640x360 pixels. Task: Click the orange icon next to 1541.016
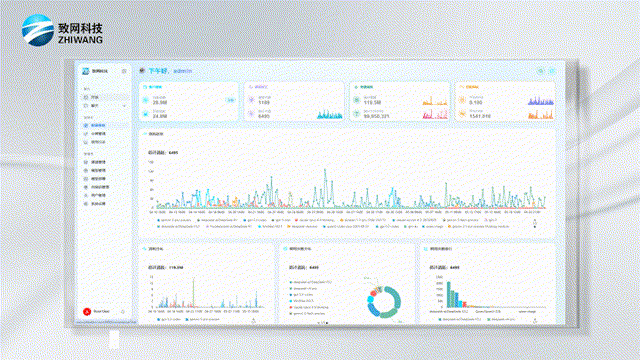462,114
